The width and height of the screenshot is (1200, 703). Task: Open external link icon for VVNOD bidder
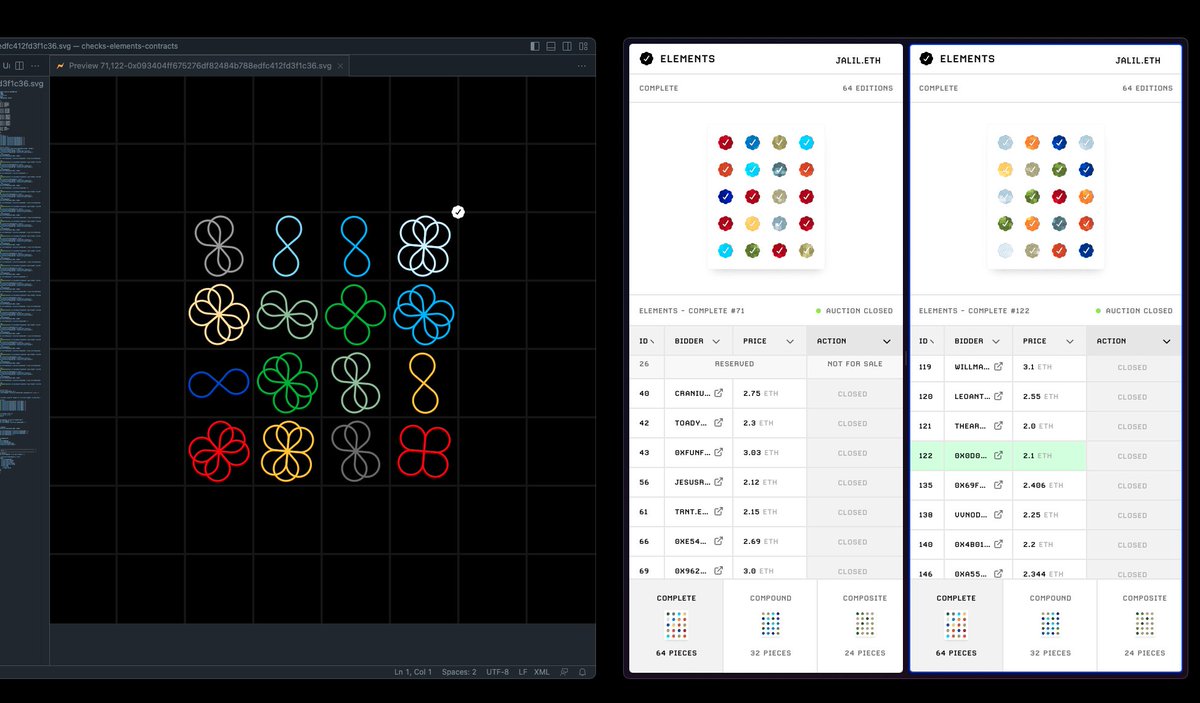(x=998, y=515)
